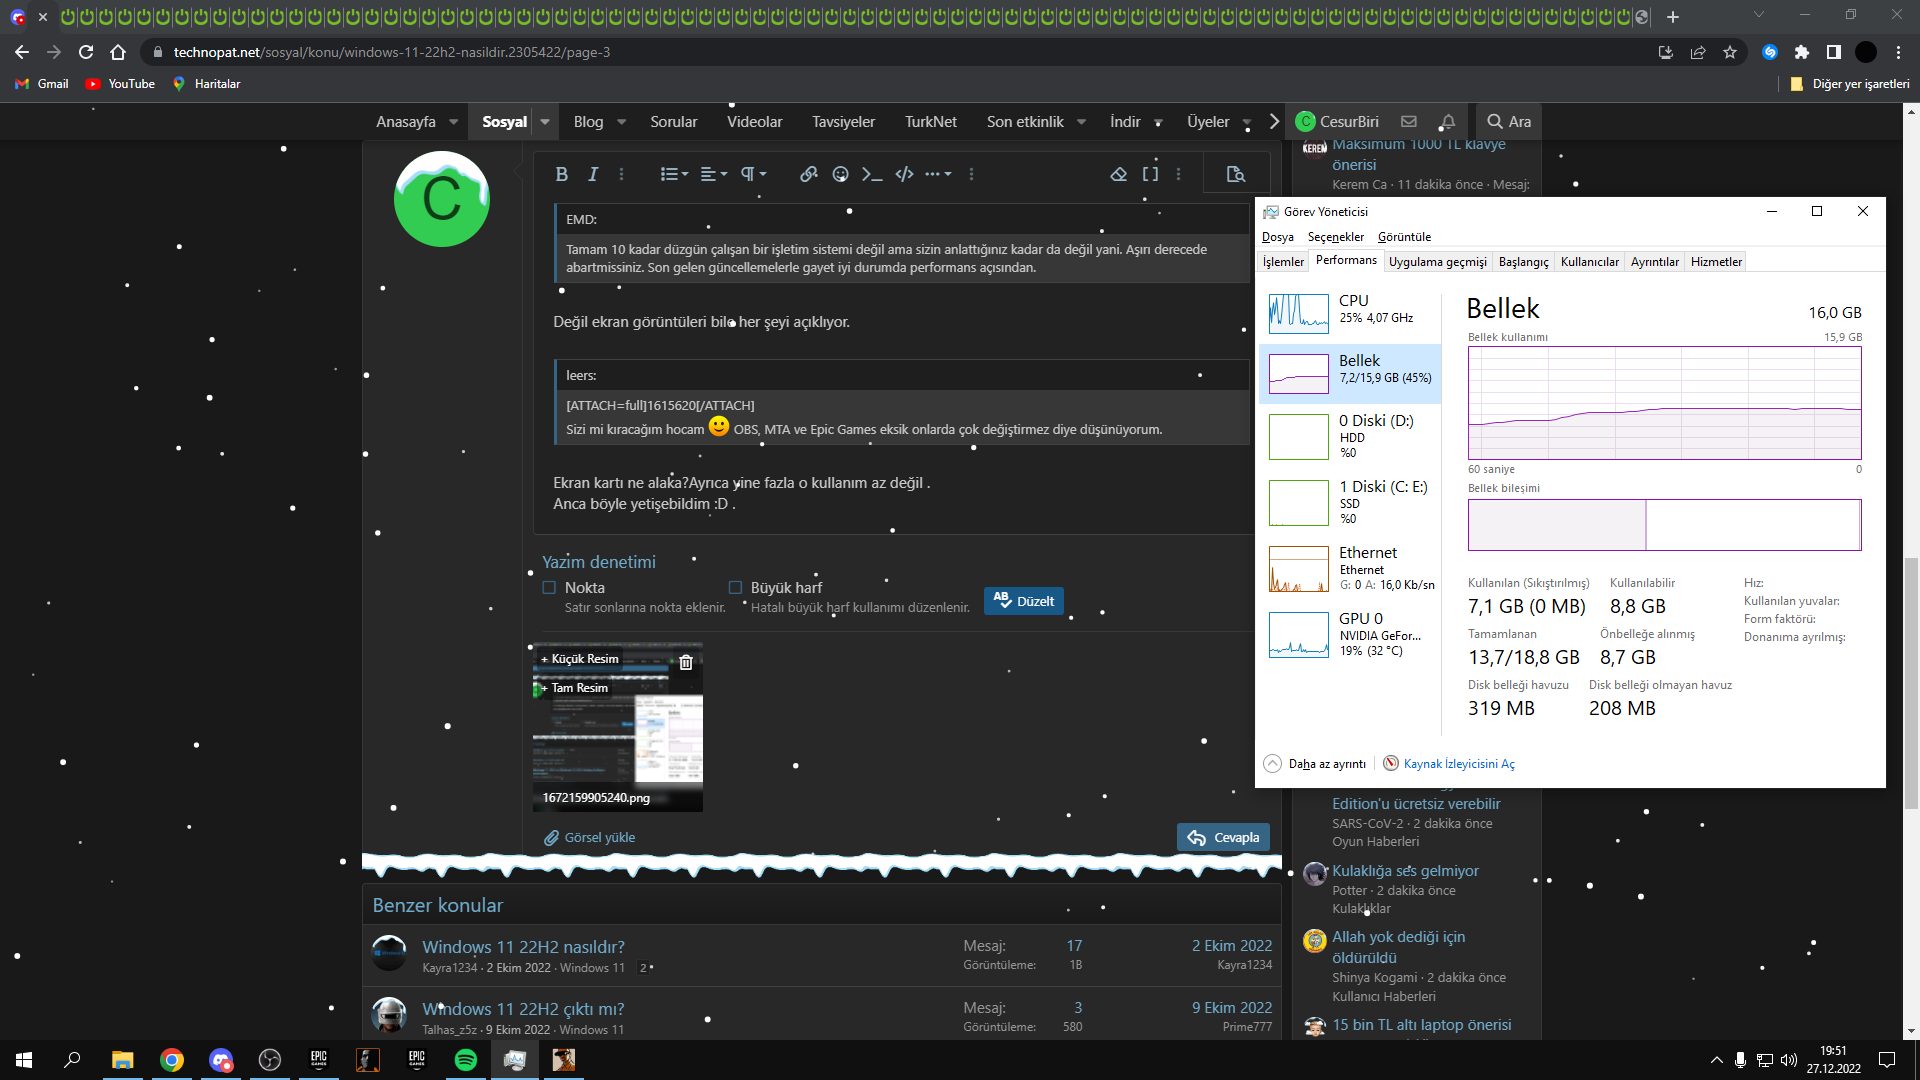Screen dimensions: 1920x1080
Task: Switch to the Başlangıç tab in Task Manager
Action: (1523, 262)
